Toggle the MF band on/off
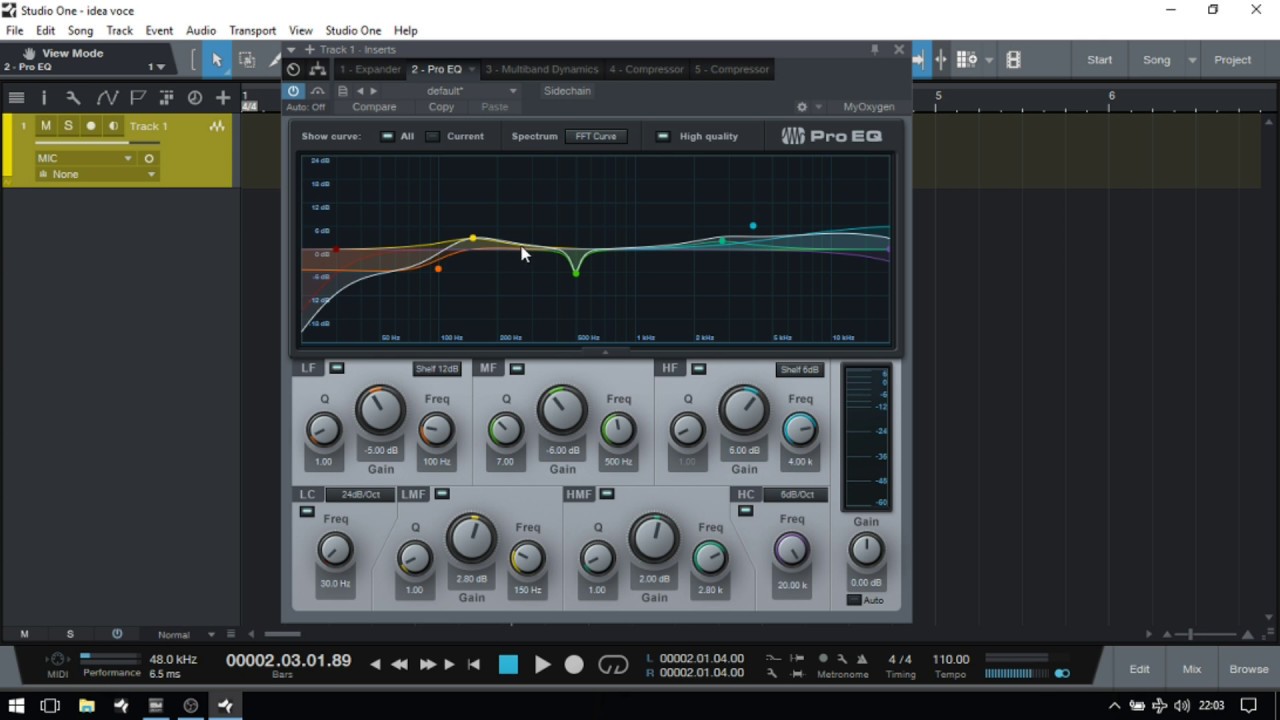Screen dimensions: 1280x720 pos(517,369)
